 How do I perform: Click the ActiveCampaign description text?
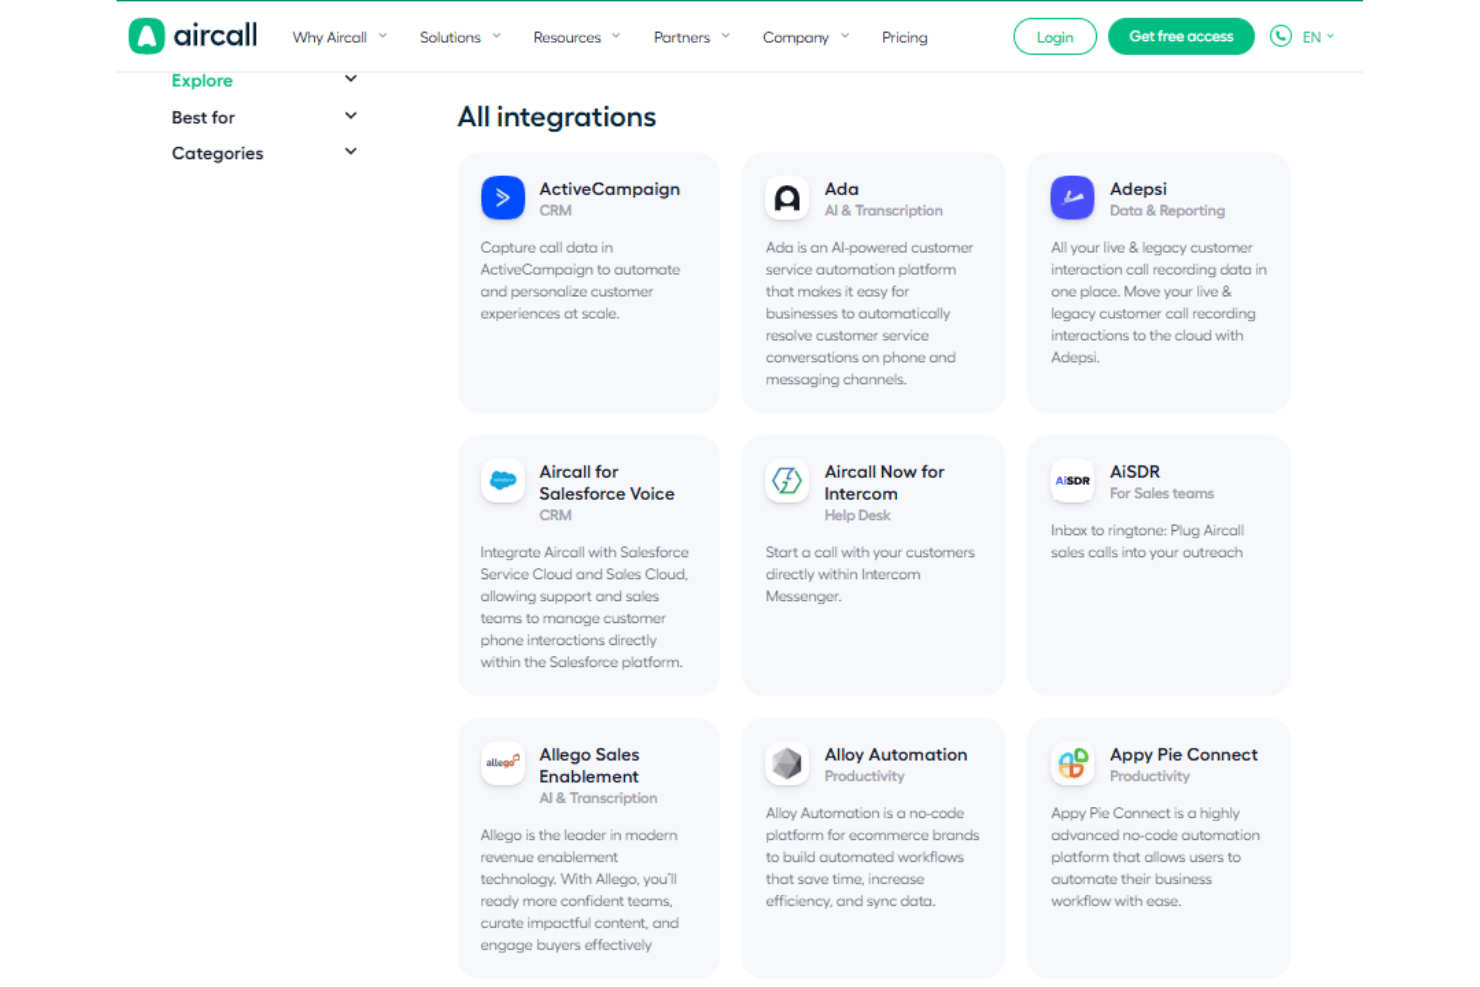(580, 281)
